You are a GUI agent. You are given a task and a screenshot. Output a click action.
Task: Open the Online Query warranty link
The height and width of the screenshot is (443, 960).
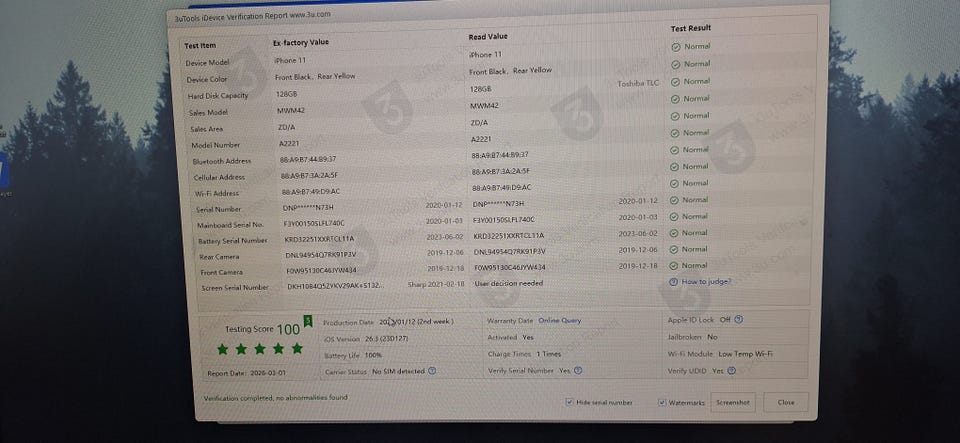click(560, 320)
